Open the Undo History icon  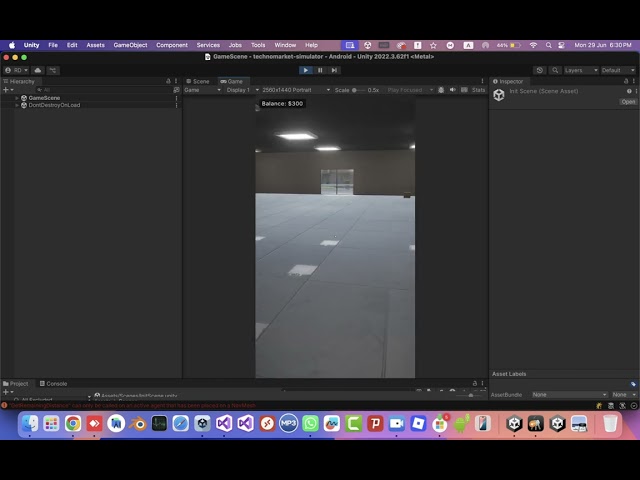coord(540,70)
